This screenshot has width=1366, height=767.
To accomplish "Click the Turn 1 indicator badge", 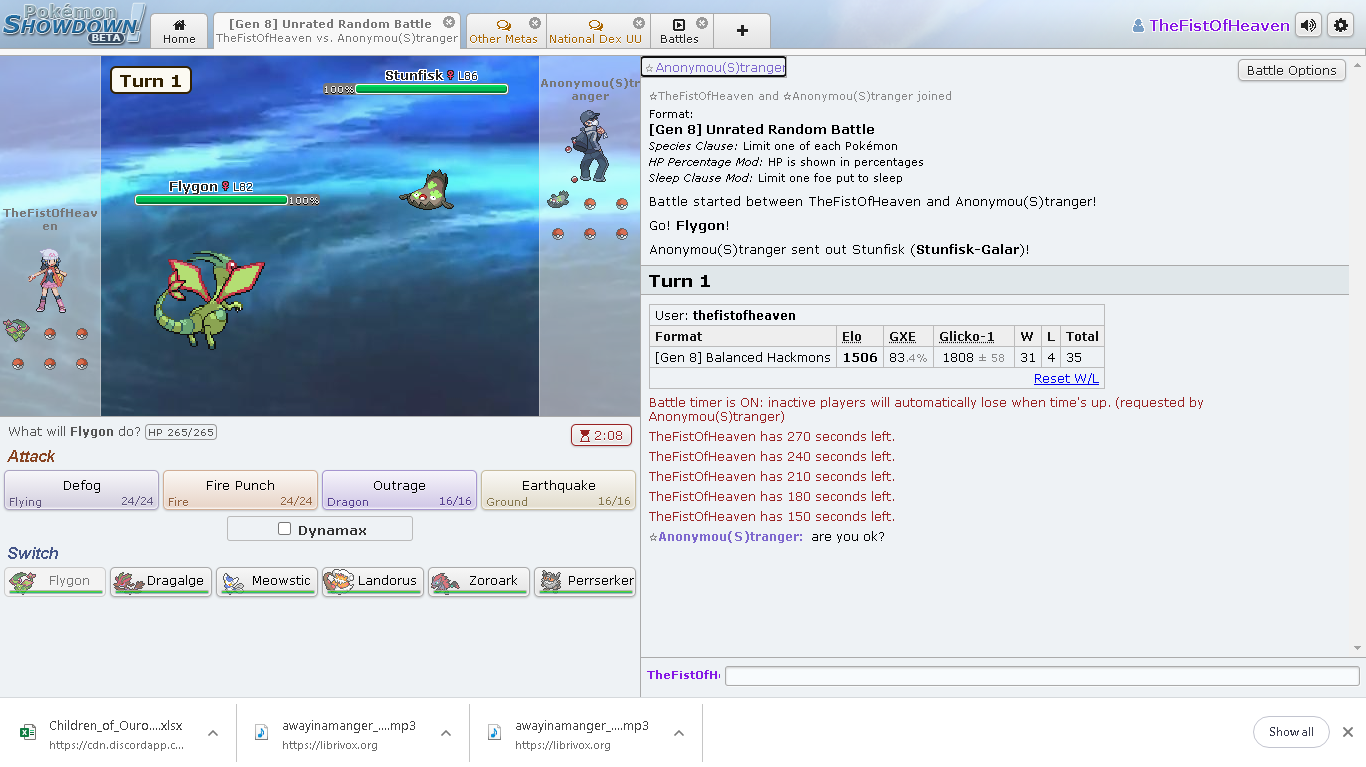I will click(x=150, y=81).
